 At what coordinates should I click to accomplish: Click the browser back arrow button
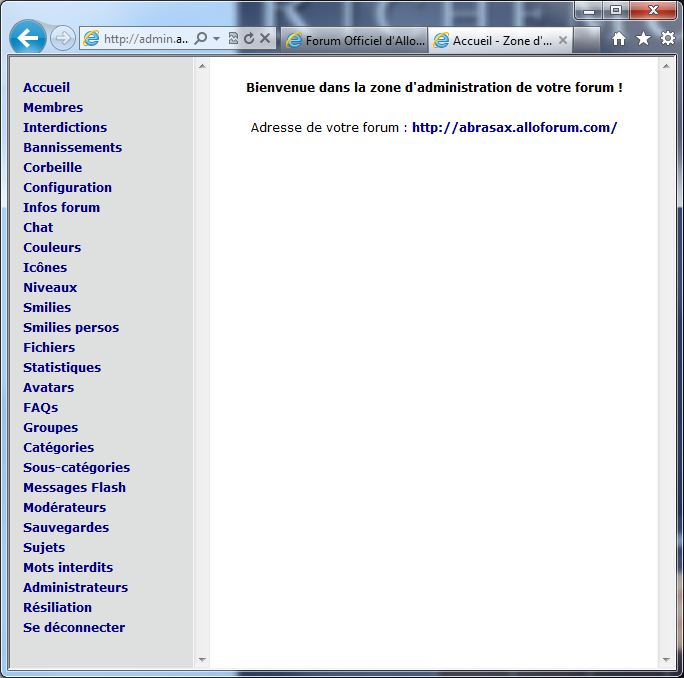[27, 38]
